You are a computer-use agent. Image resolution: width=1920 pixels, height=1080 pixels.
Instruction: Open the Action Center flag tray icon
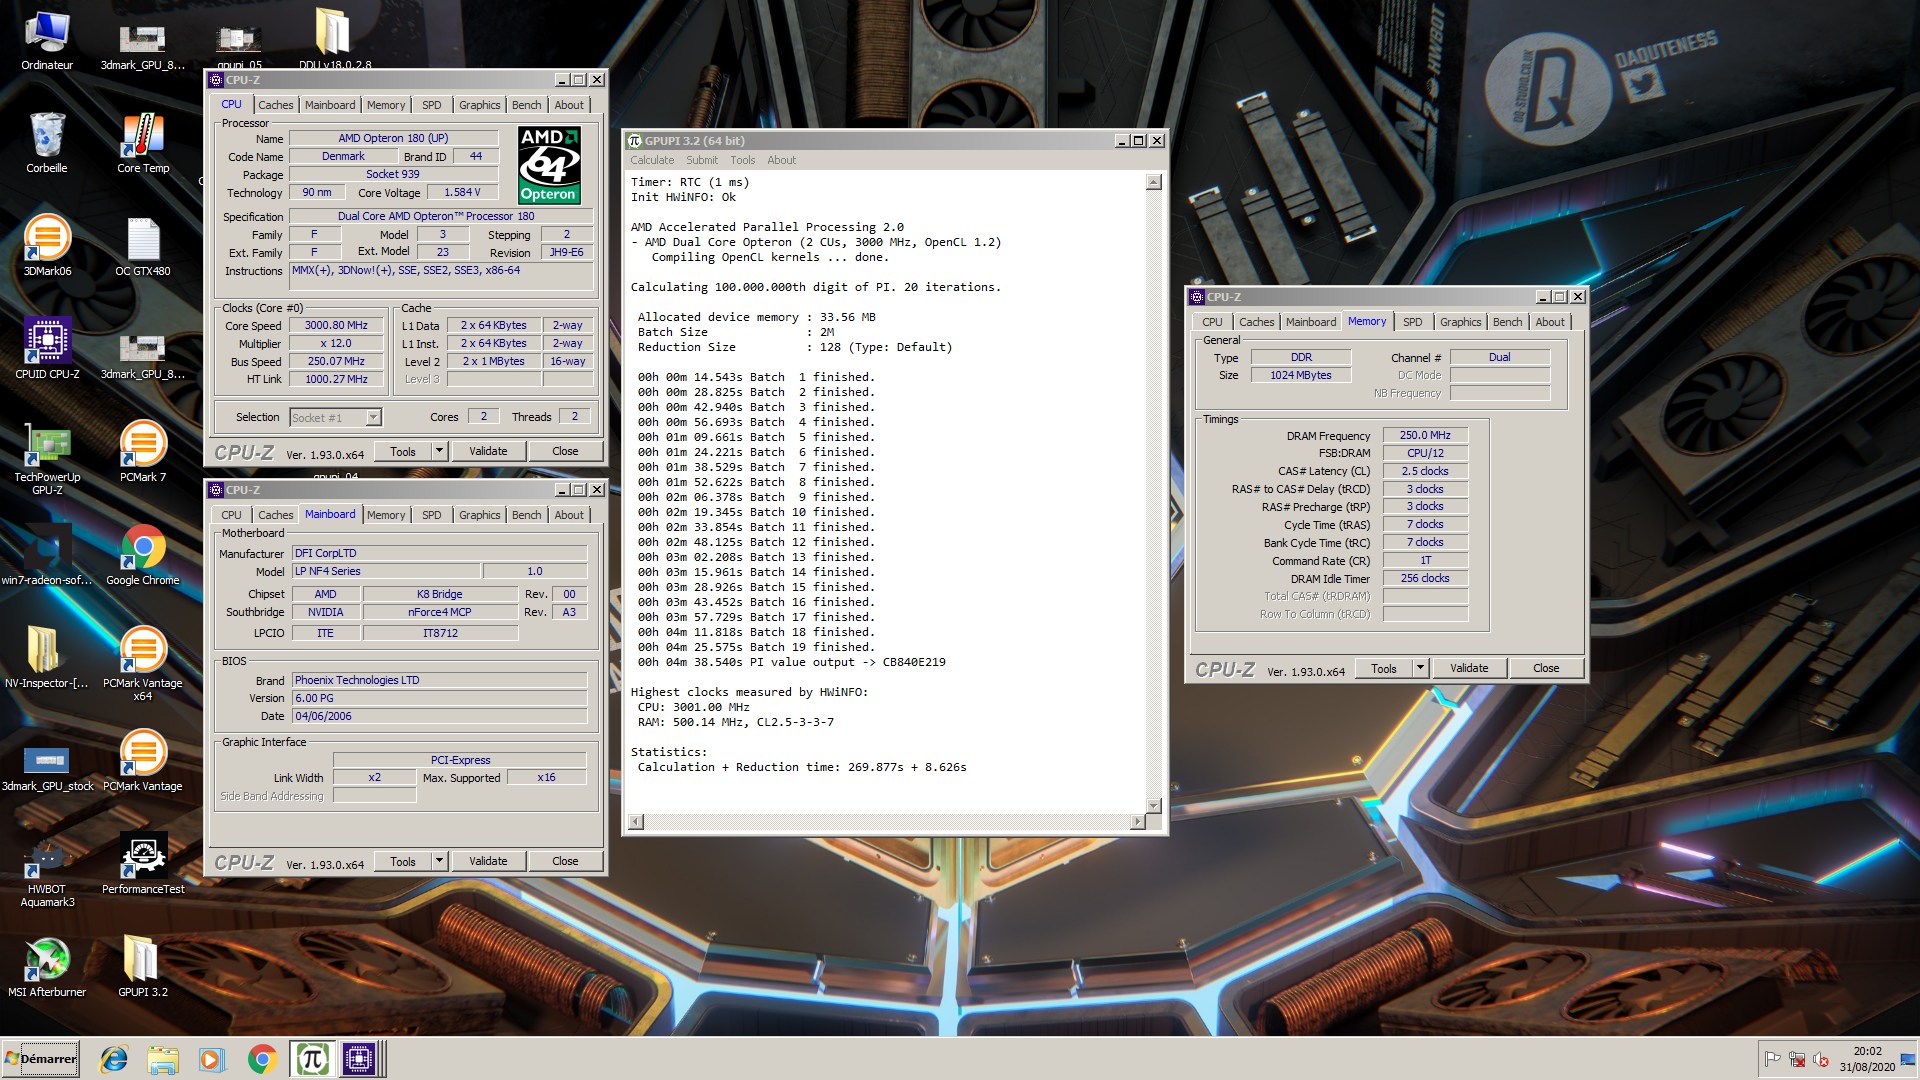point(1772,1059)
